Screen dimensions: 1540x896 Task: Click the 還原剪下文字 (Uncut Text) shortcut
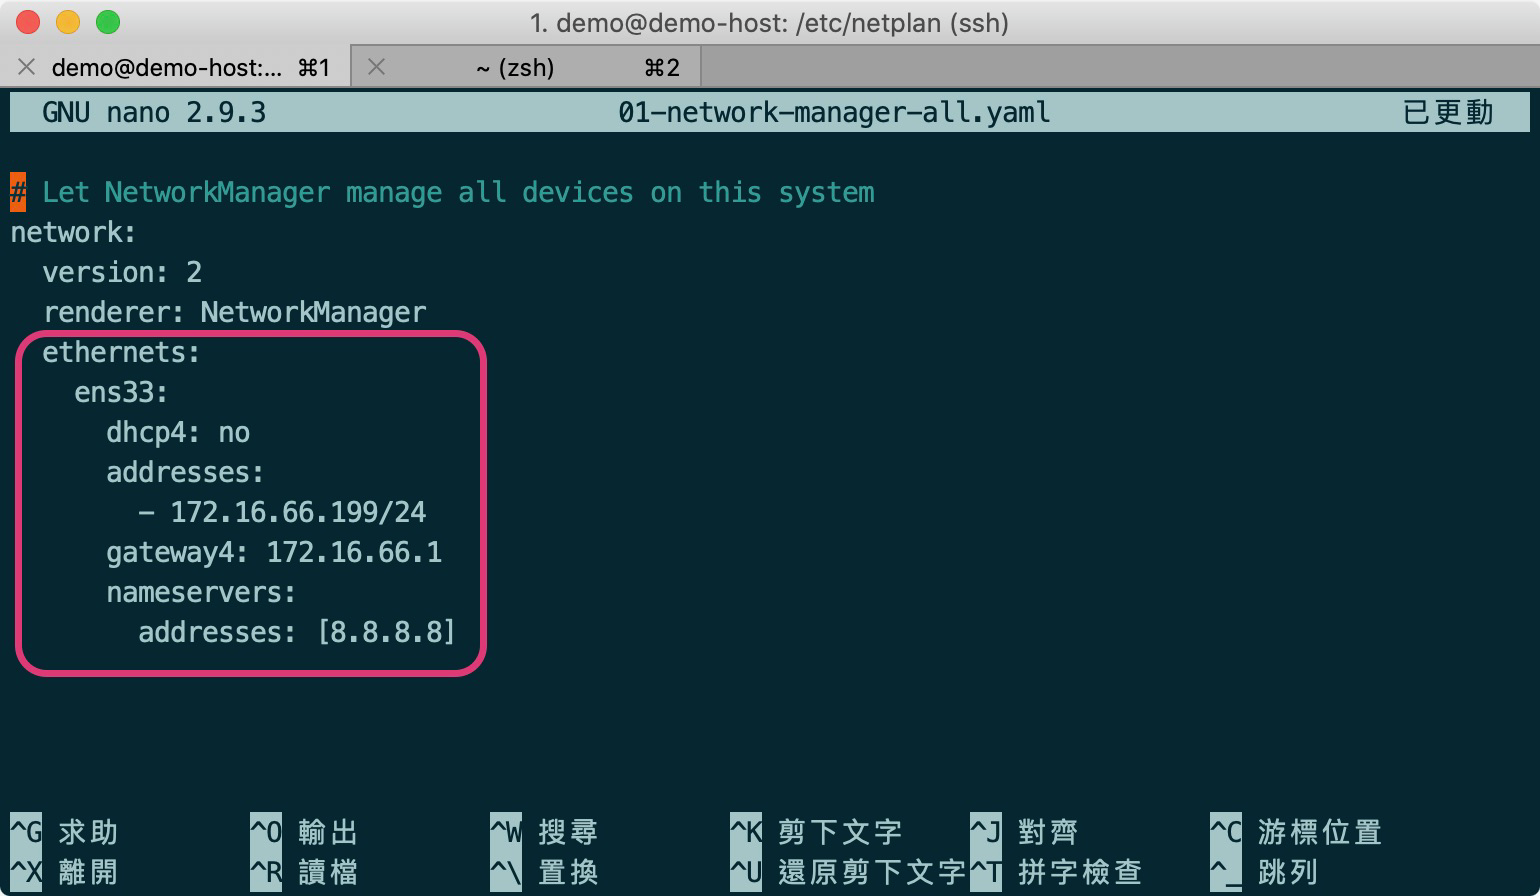870,871
